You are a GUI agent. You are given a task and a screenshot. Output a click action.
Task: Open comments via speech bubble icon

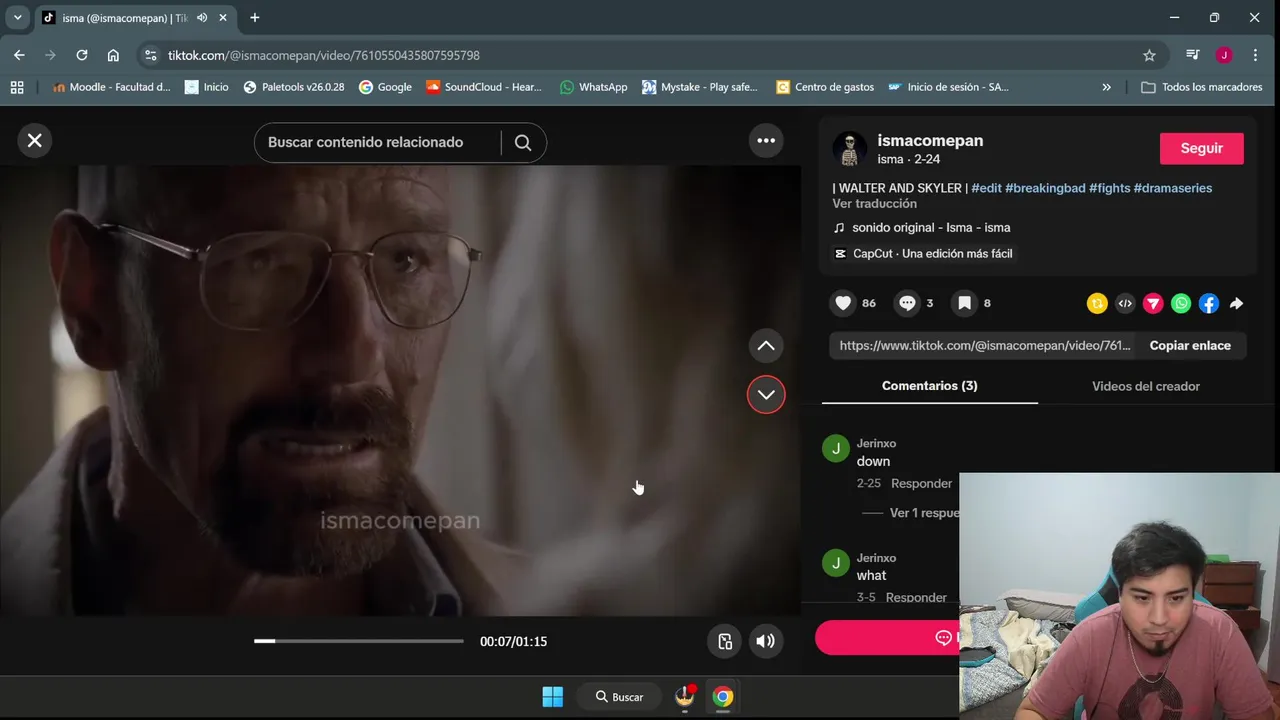click(907, 303)
